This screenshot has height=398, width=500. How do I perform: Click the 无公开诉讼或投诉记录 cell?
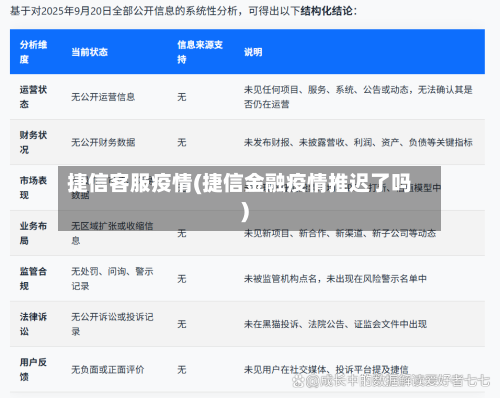112,324
